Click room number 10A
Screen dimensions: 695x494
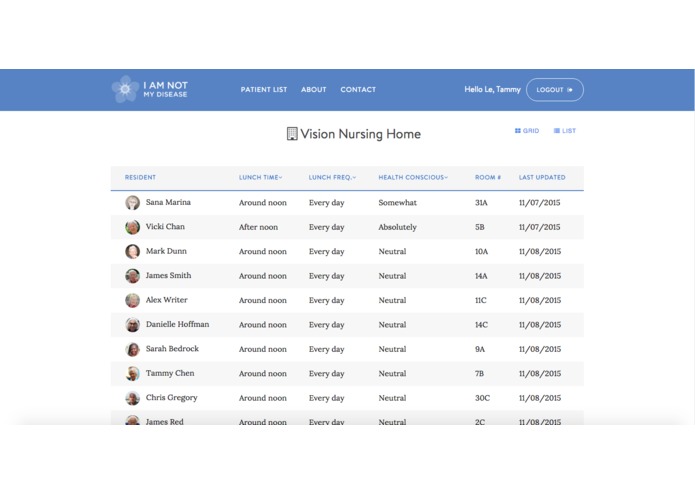pos(481,251)
